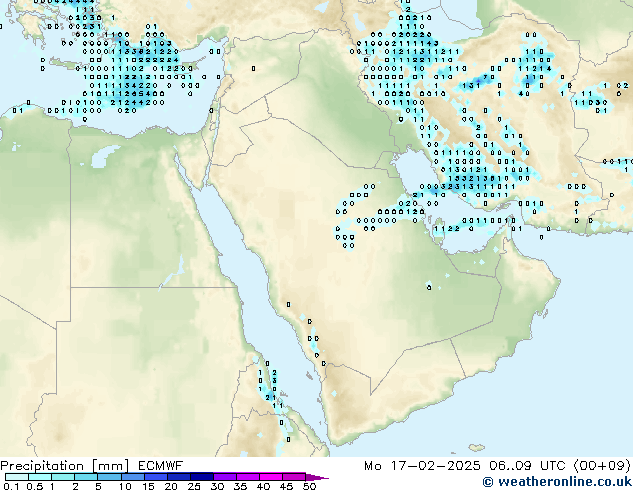Select the 5 to 10 legend swatch
634x490 pixels.
tap(109, 477)
